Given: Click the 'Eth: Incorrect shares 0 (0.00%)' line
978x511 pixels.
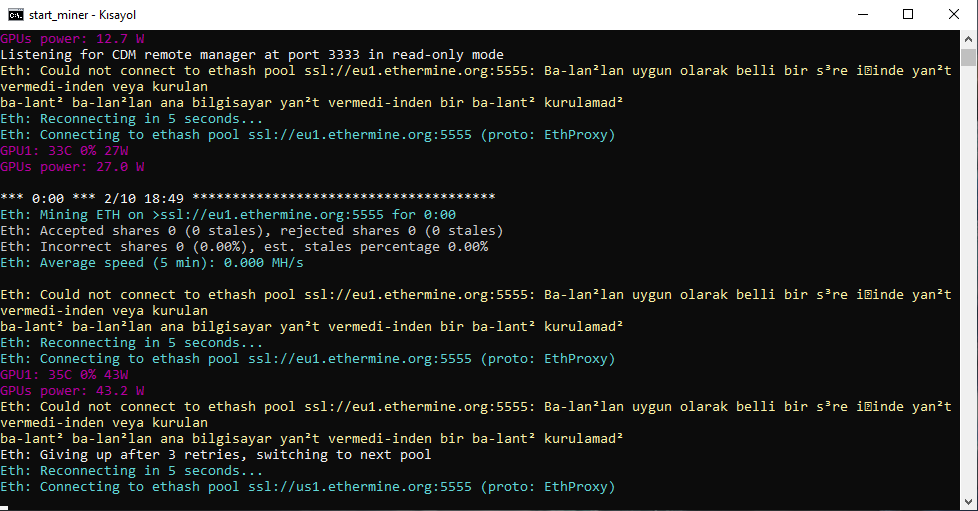Looking at the screenshot, I should pyautogui.click(x=244, y=247).
